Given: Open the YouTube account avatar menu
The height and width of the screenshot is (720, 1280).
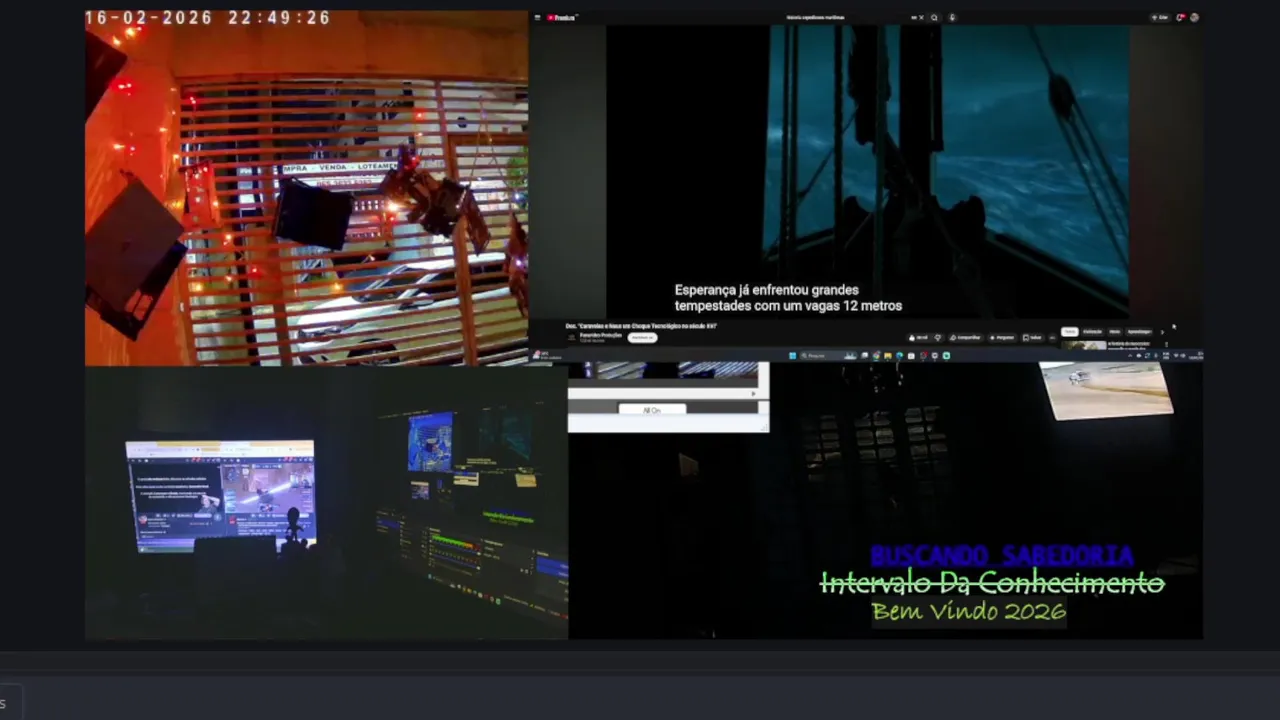Looking at the screenshot, I should (1194, 17).
